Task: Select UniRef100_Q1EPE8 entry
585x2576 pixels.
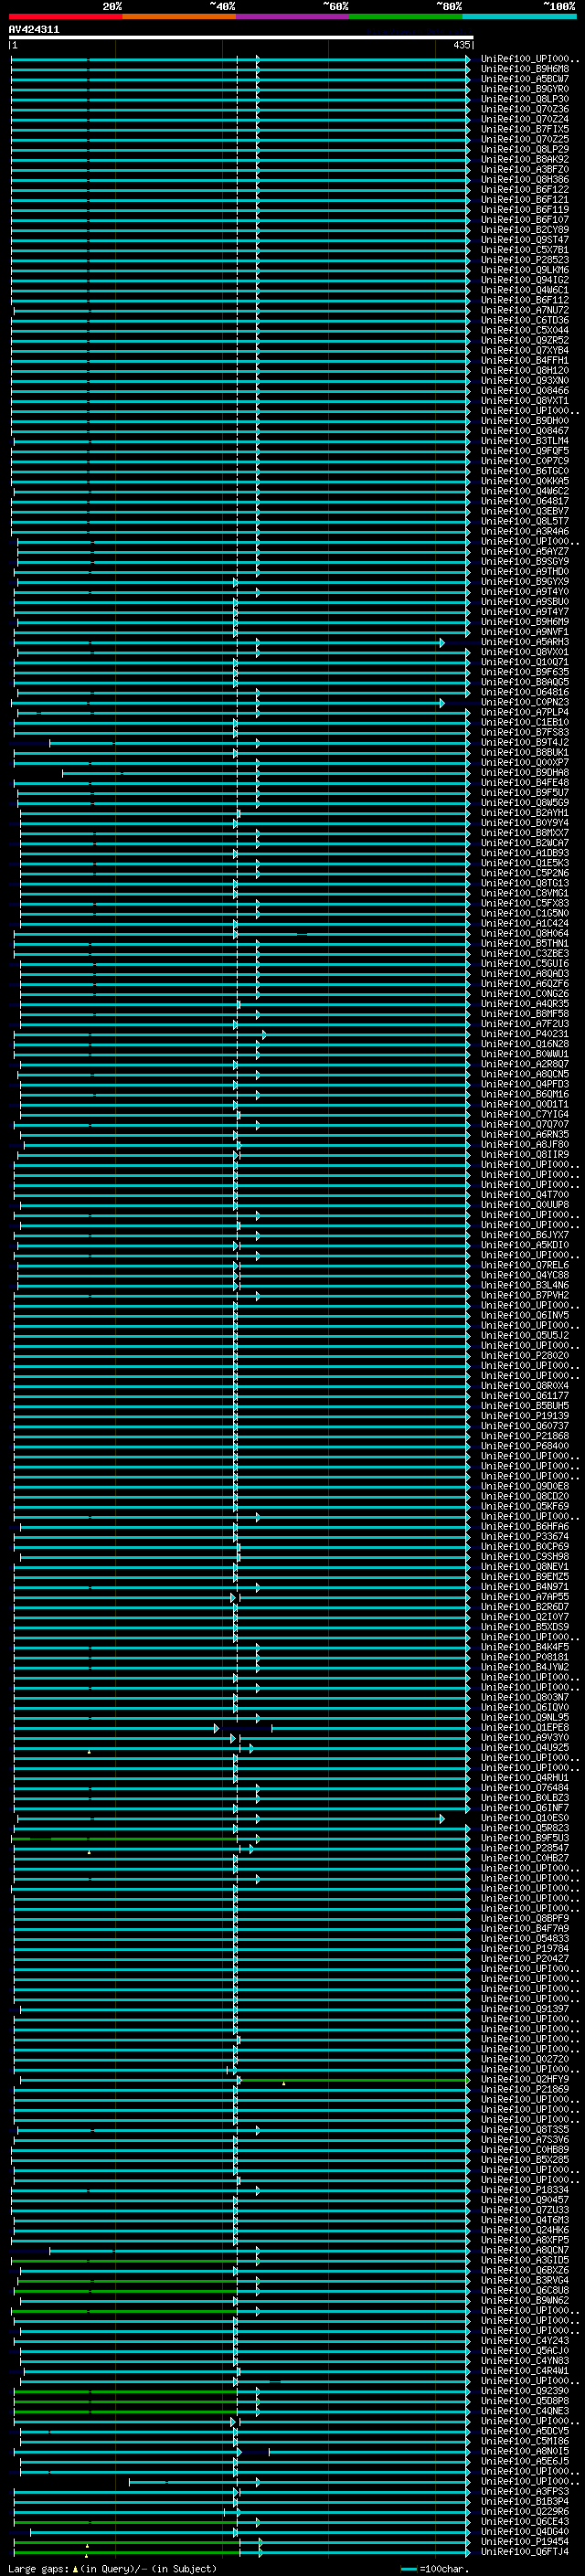Action: (x=525, y=1727)
